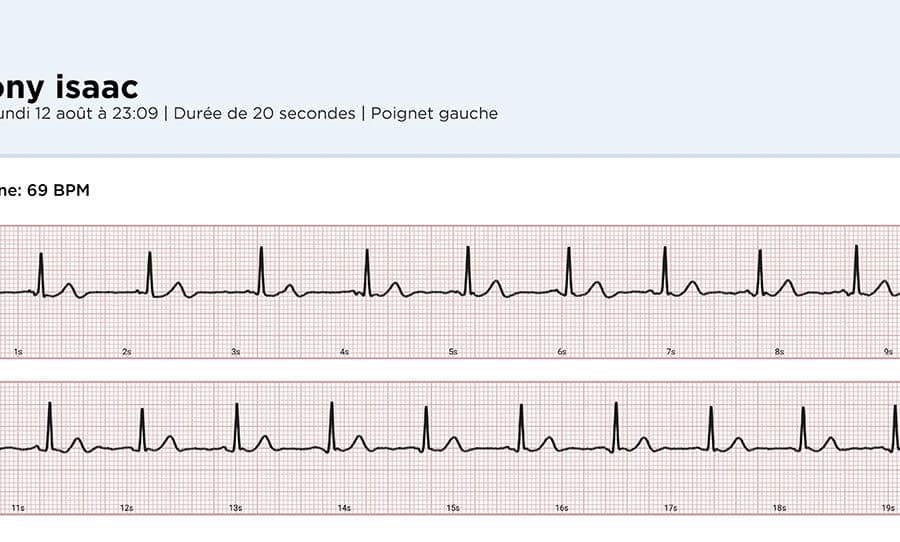Image resolution: width=900 pixels, height=542 pixels.
Task: Click the date text 12 août à 23:09
Action: pyautogui.click(x=96, y=113)
